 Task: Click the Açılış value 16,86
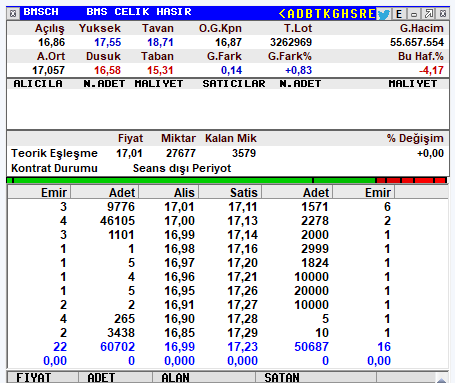[x=52, y=42]
